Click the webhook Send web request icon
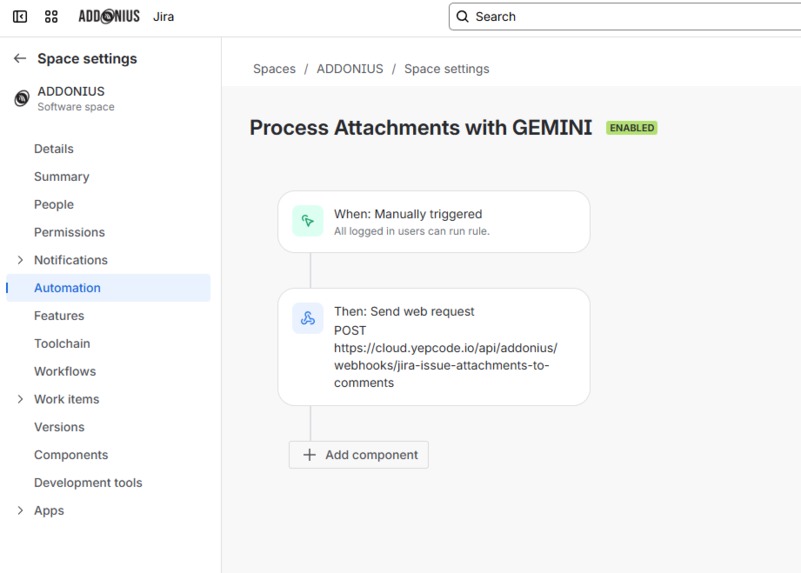The image size is (801, 573). (308, 319)
